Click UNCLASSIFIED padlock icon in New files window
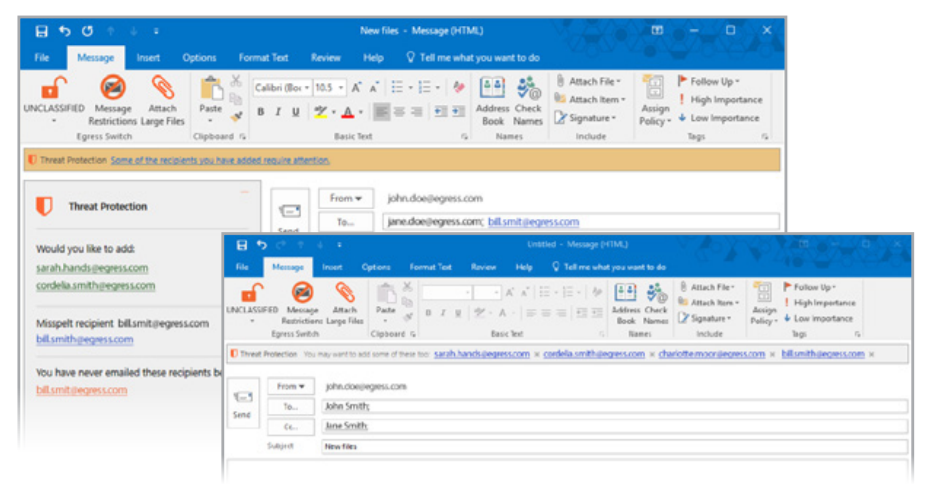The width and height of the screenshot is (930, 484). click(x=53, y=88)
